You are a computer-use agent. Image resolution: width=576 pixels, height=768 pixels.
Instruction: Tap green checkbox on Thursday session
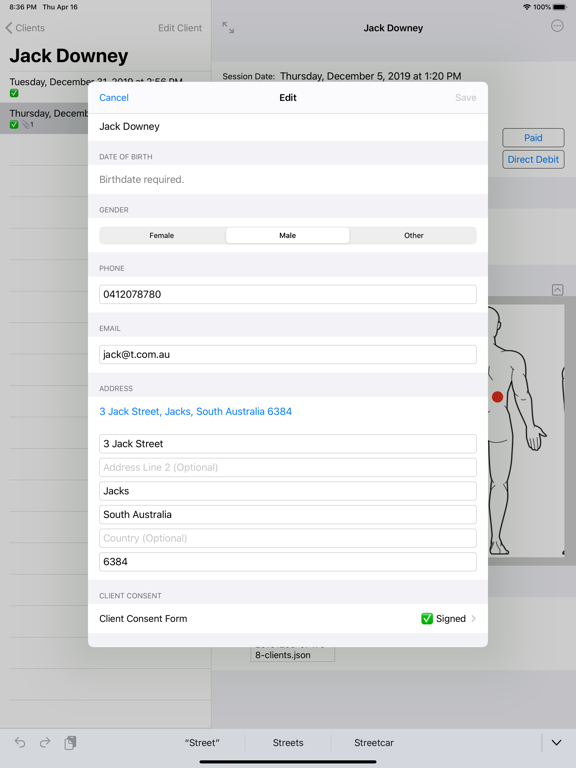pyautogui.click(x=14, y=124)
